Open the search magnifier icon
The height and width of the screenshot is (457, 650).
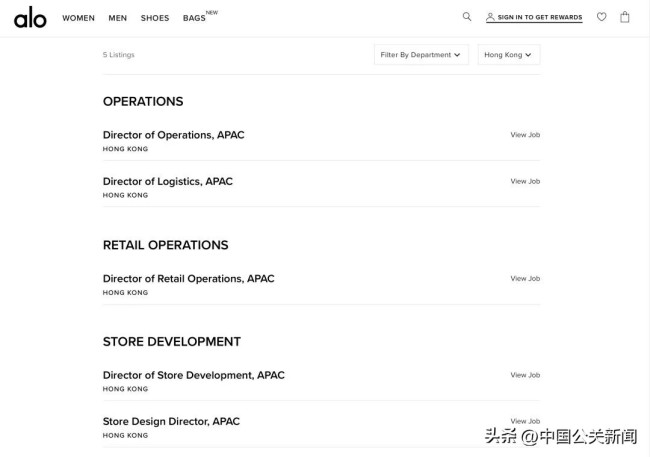(467, 17)
